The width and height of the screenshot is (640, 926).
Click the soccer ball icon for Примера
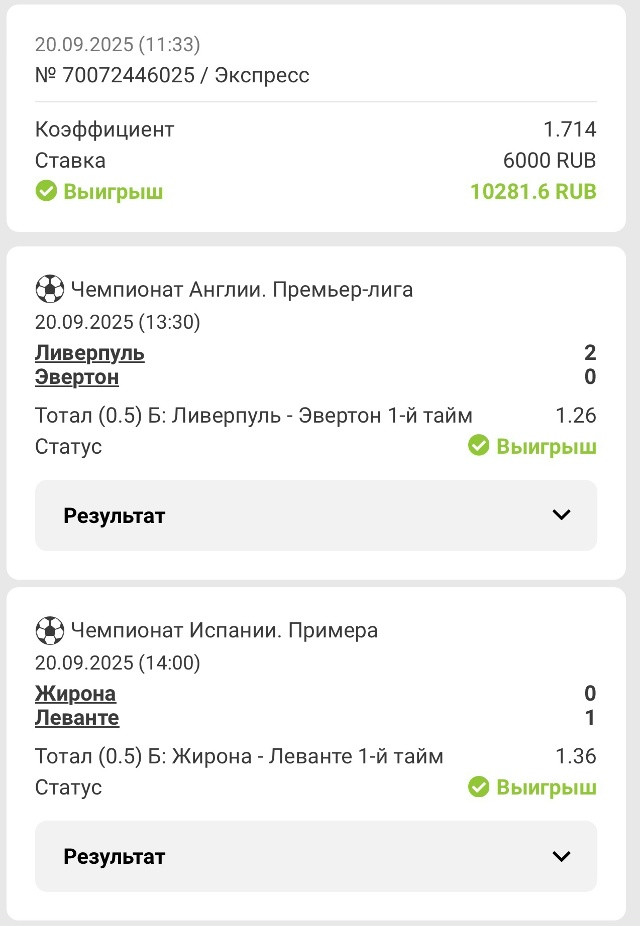pyautogui.click(x=50, y=630)
